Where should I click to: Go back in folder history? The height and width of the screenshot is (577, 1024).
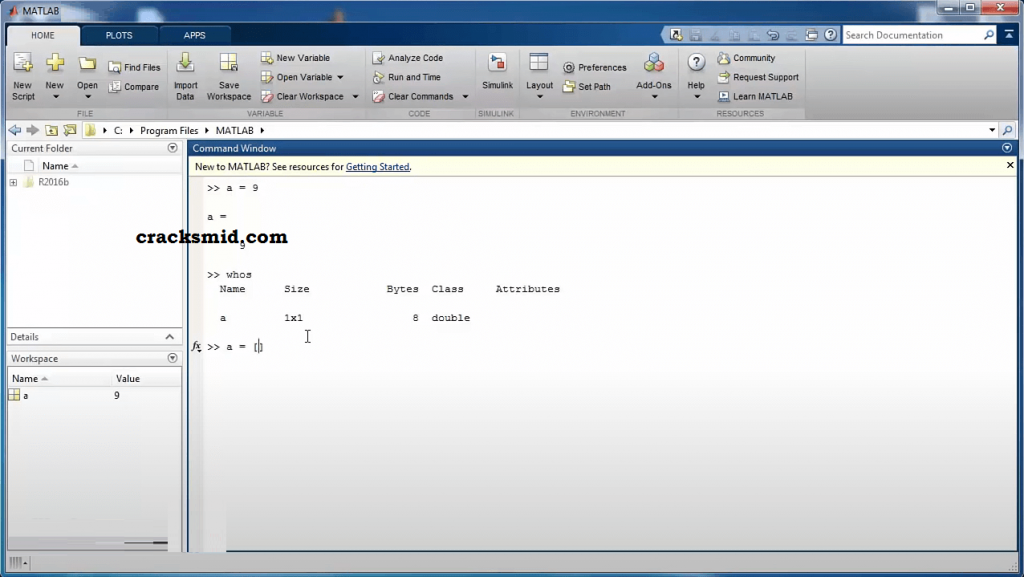coord(15,130)
